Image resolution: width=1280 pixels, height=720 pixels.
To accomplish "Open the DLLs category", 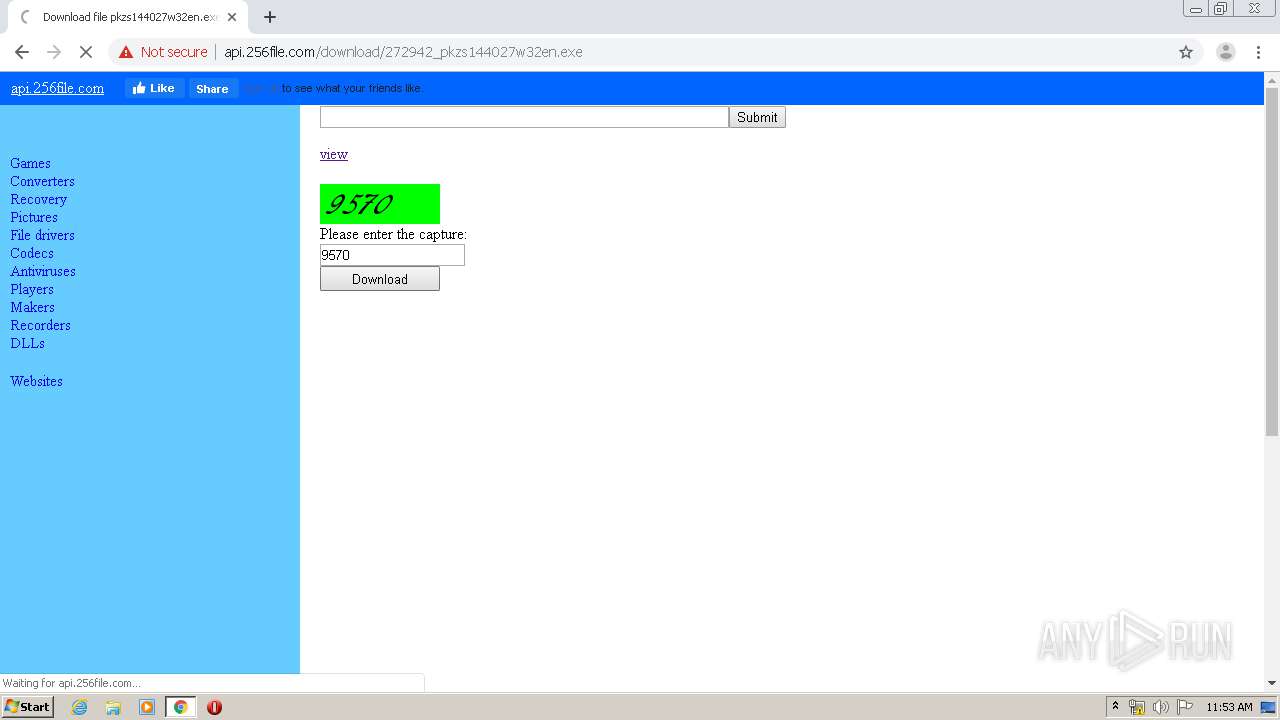I will [27, 343].
